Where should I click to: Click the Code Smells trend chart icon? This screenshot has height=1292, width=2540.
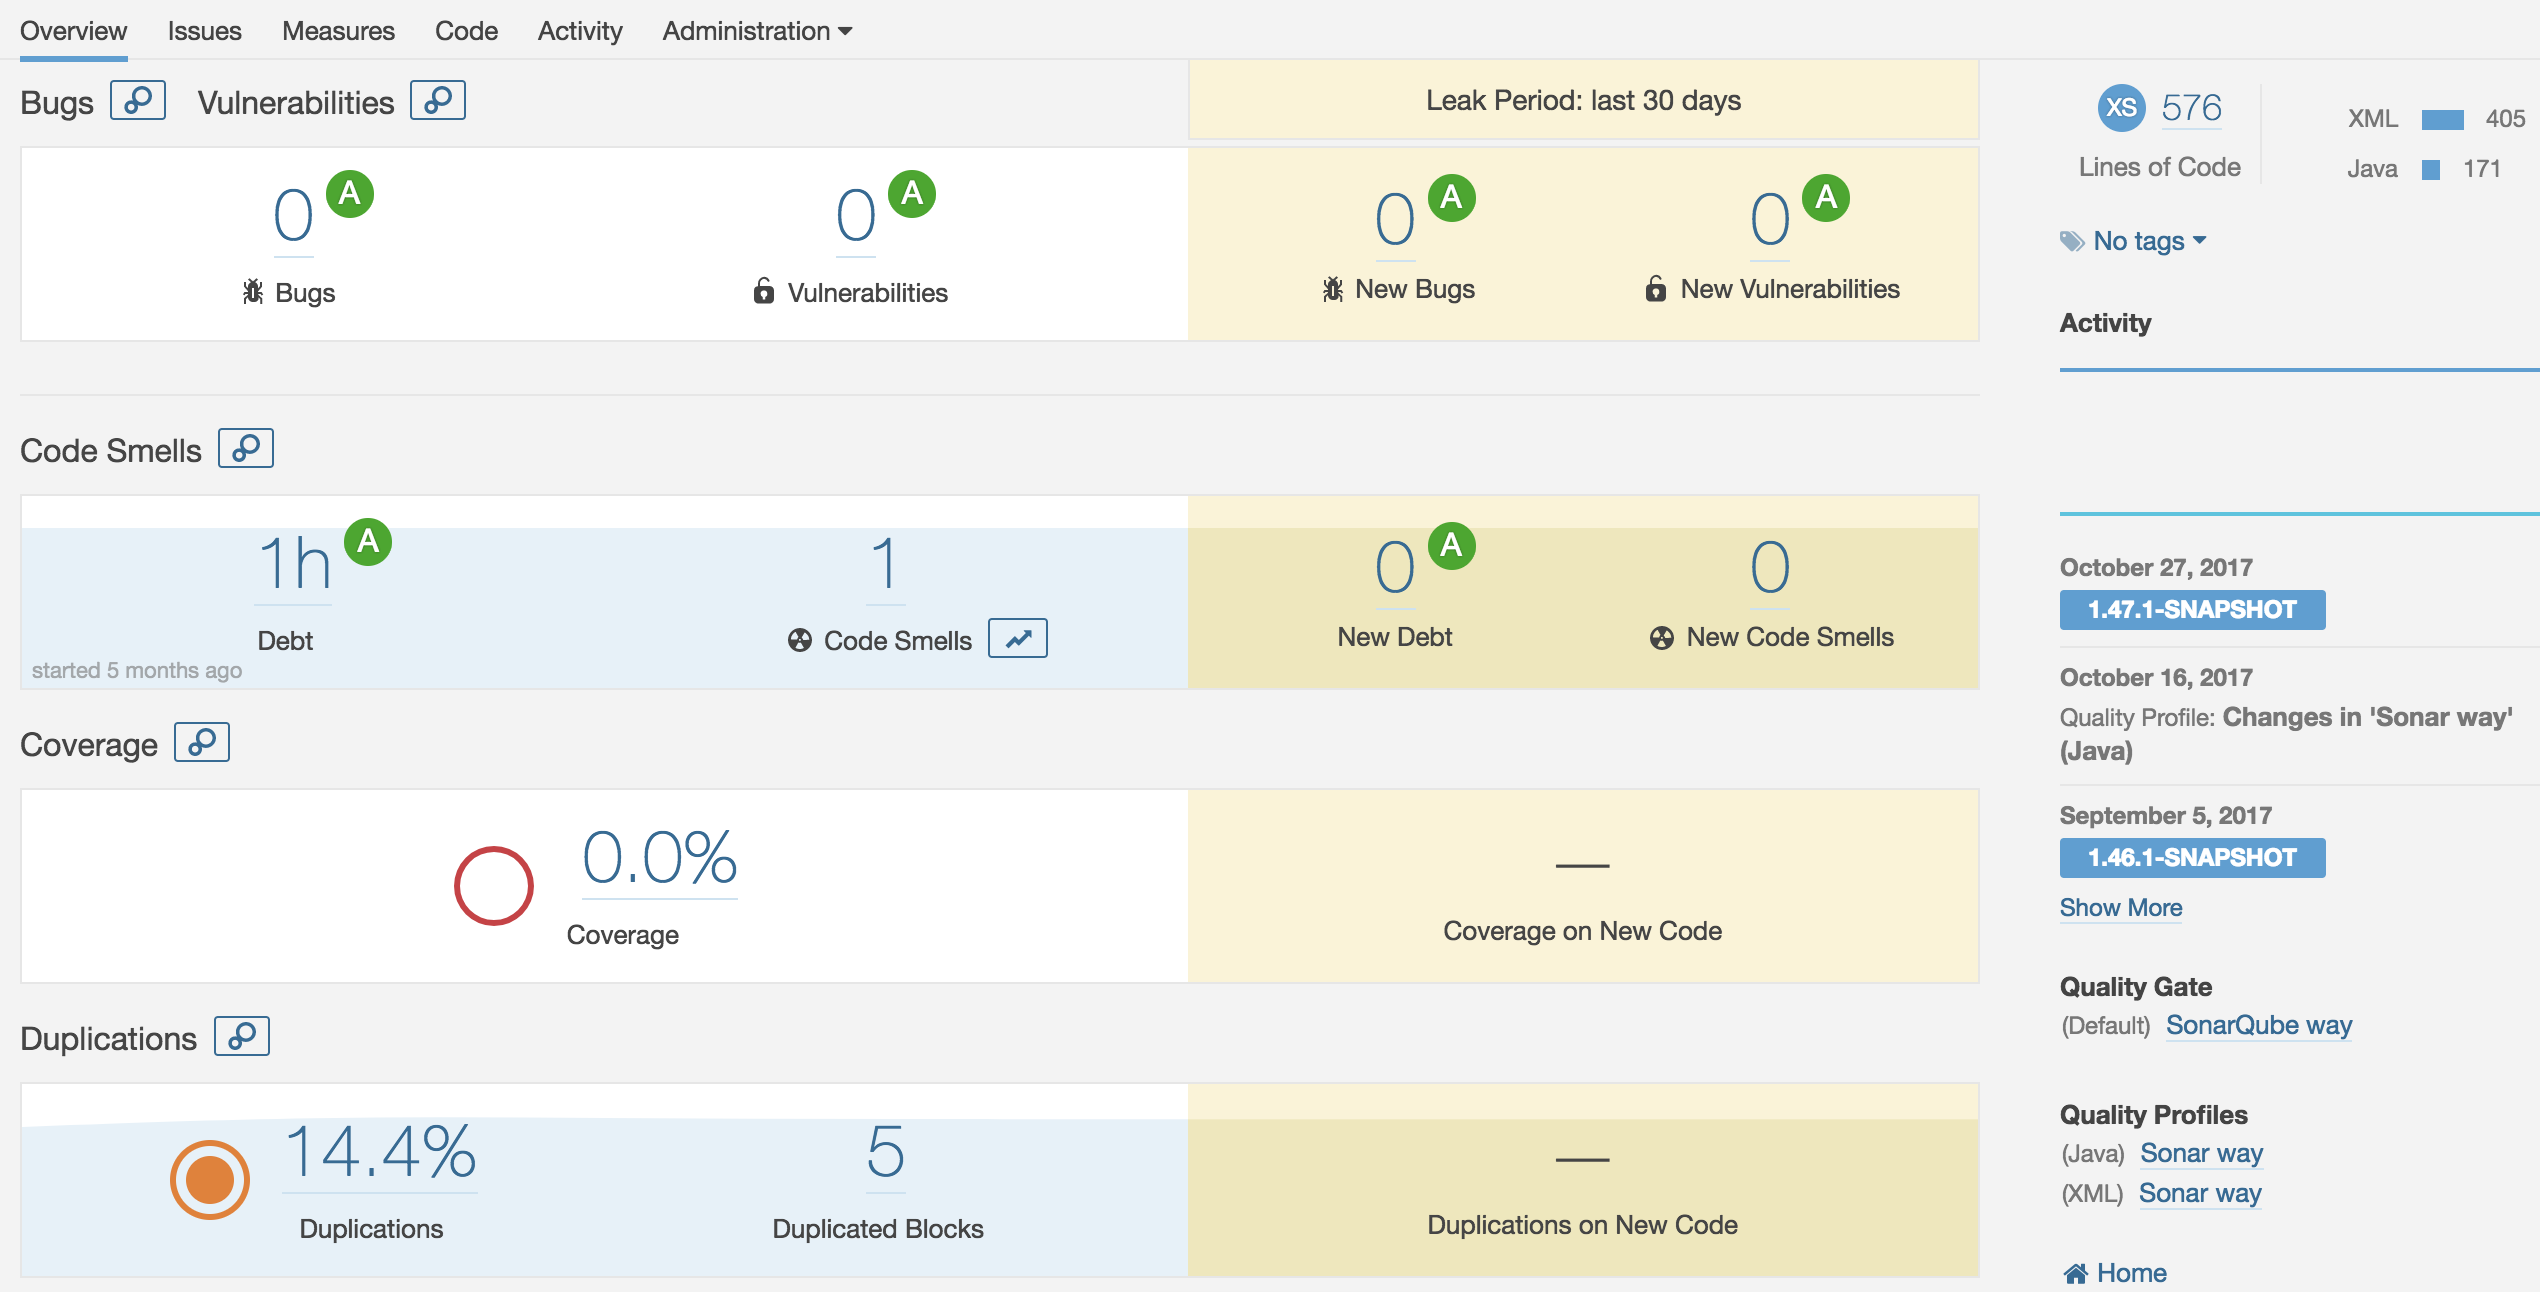(x=1020, y=638)
